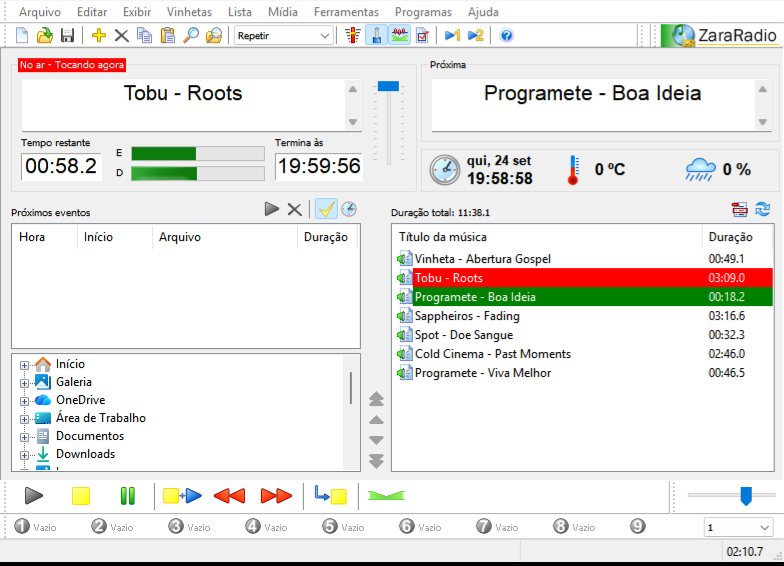
Task: Click the stop-then-play next button
Action: coord(182,496)
